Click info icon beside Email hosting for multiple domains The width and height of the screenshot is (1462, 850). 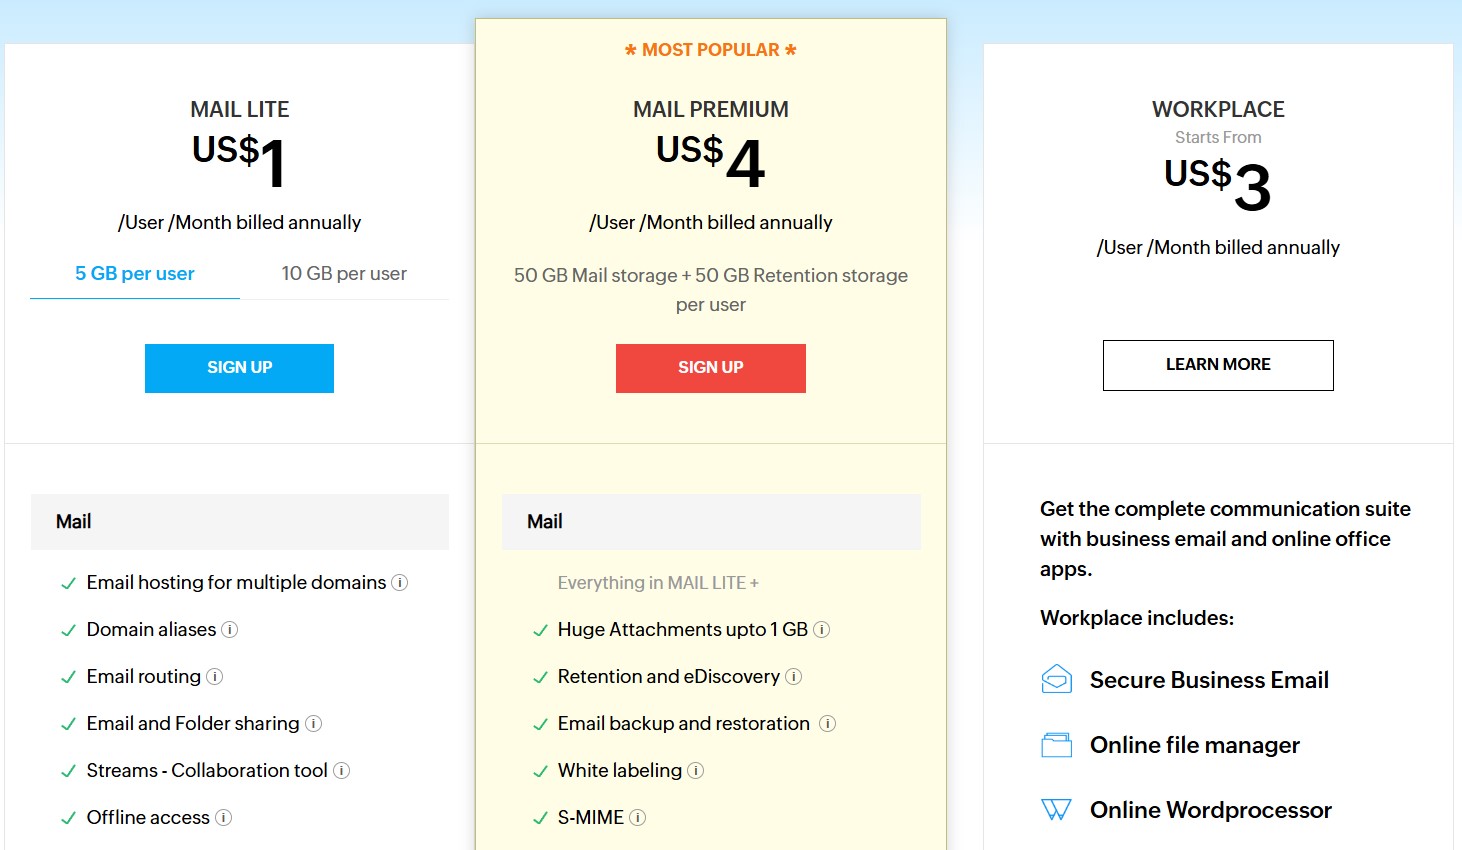pyautogui.click(x=400, y=582)
